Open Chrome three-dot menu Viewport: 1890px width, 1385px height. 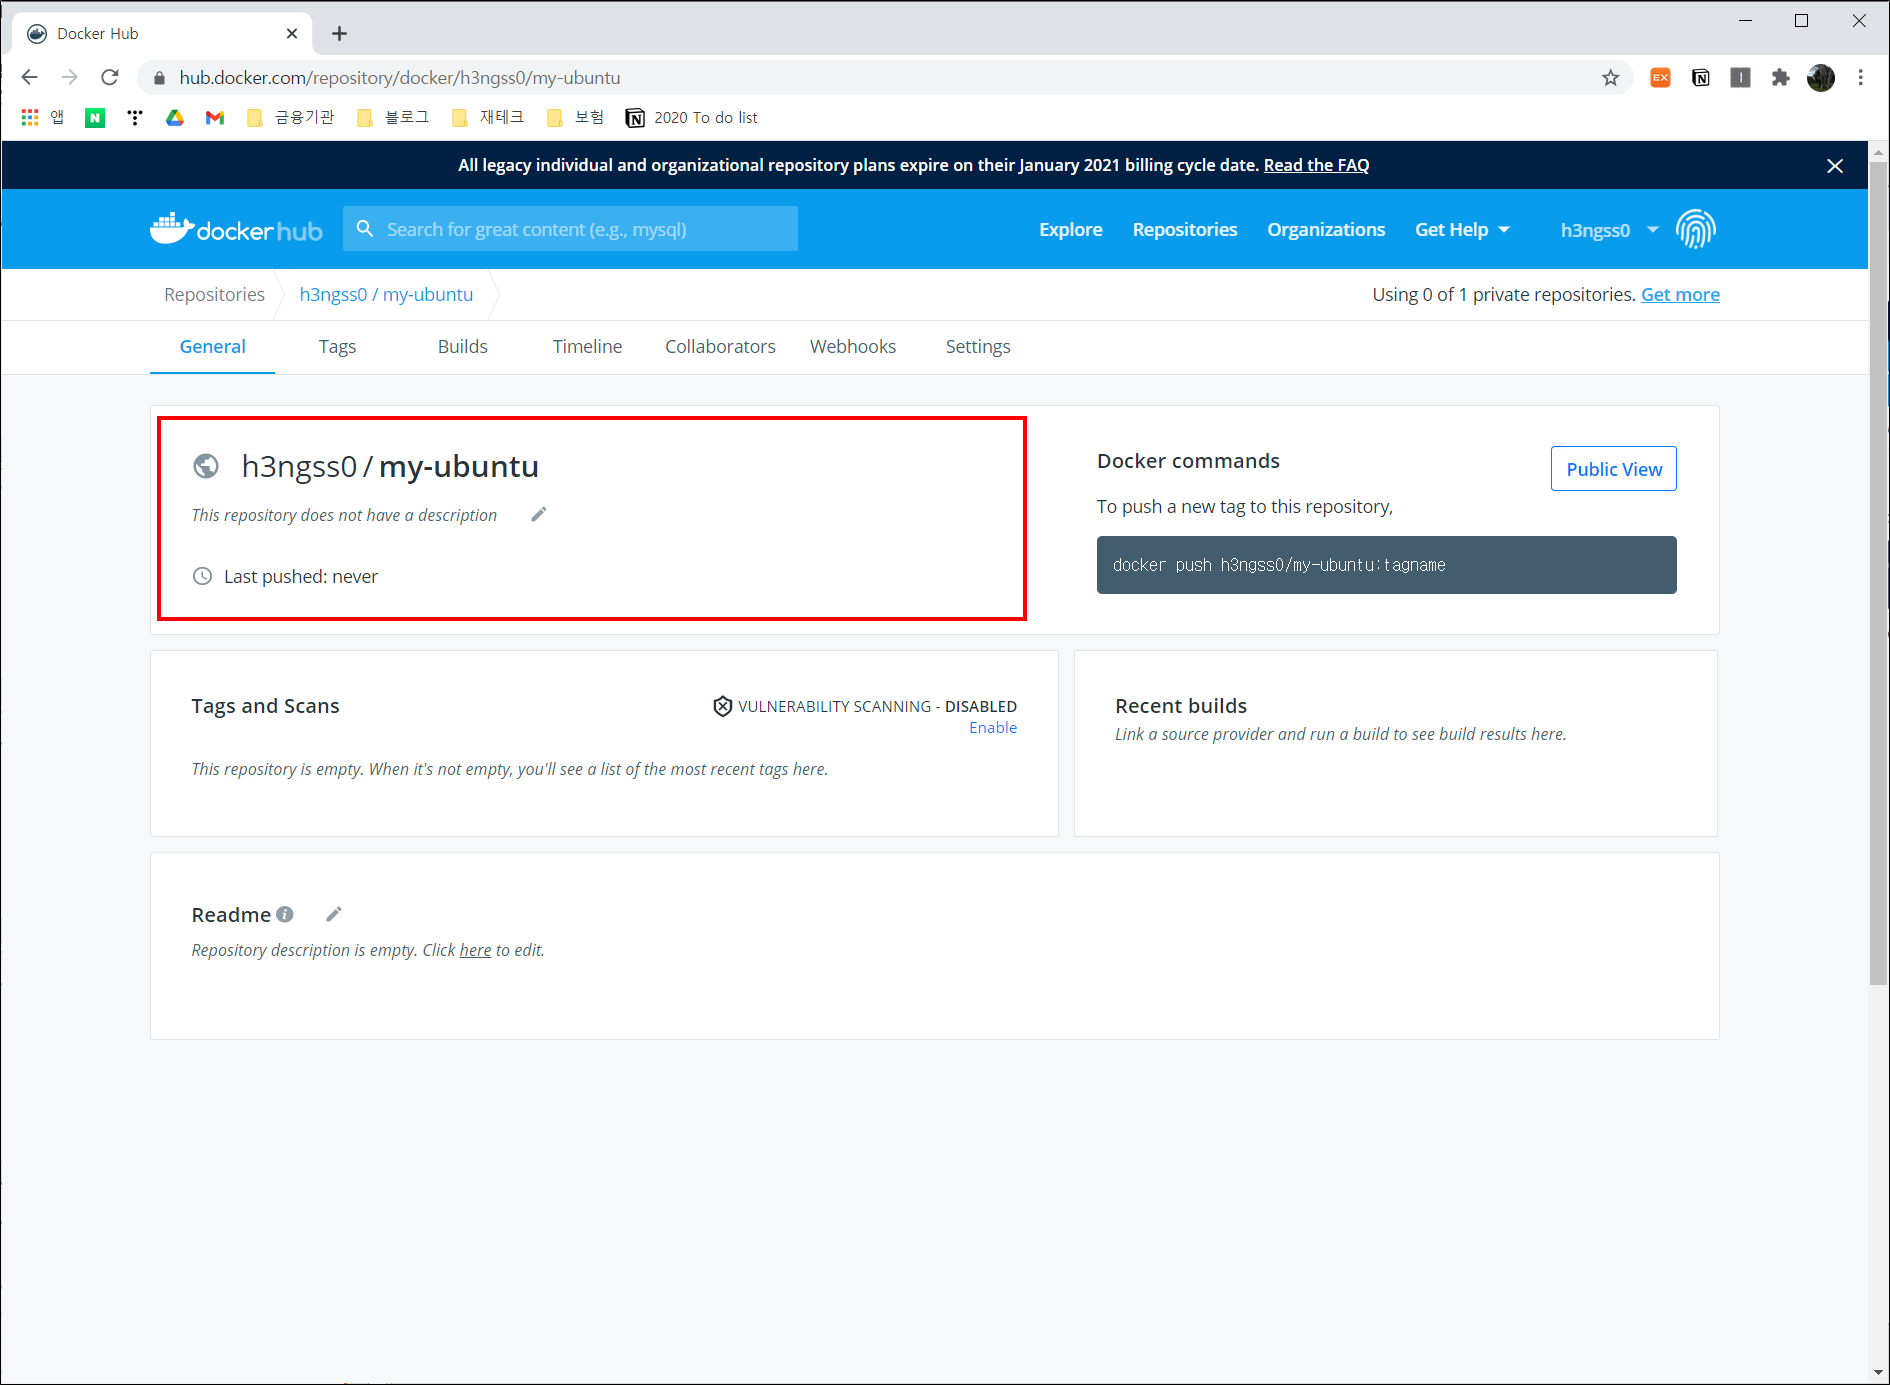(1861, 78)
